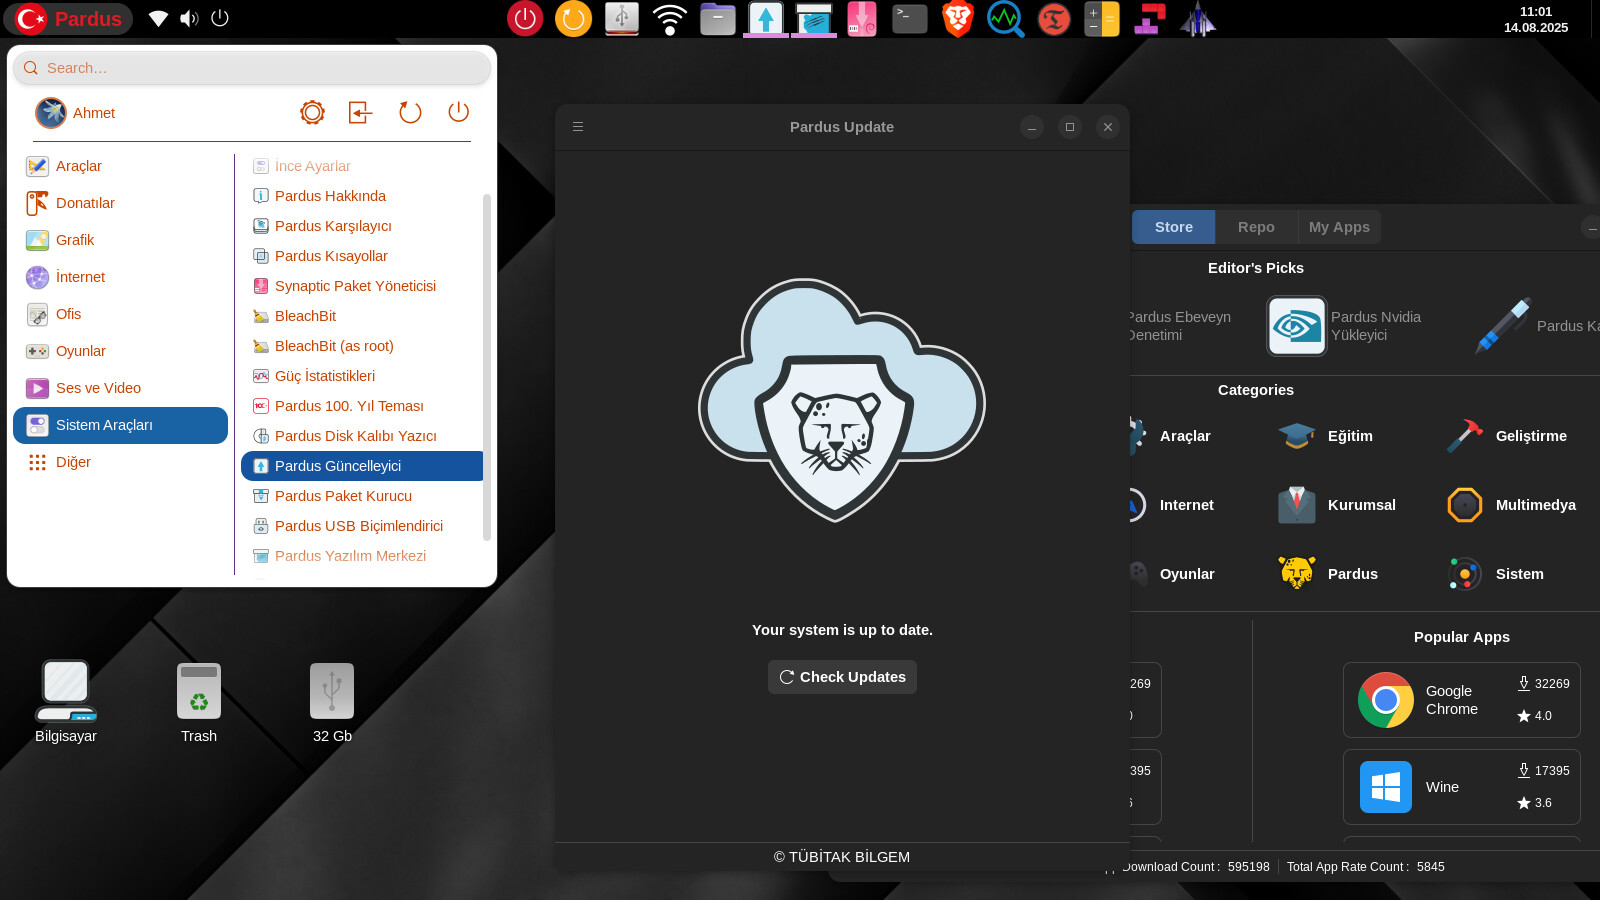Image resolution: width=1600 pixels, height=900 pixels.
Task: Click the application list scrollbar in the menu
Action: click(x=487, y=367)
